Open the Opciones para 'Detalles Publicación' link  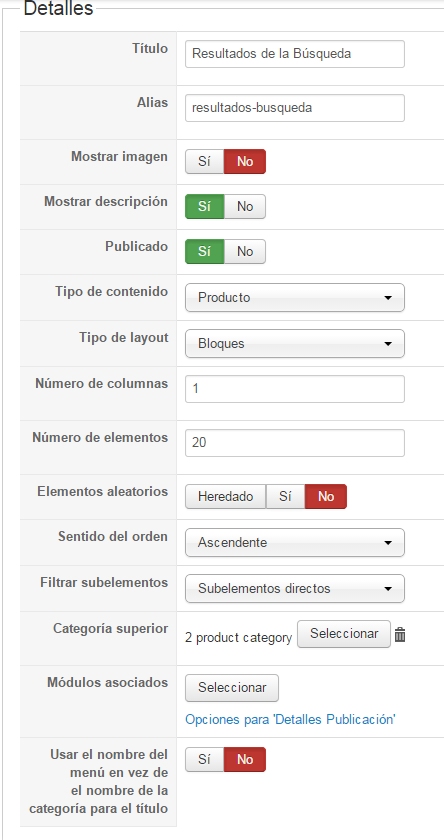click(x=290, y=719)
